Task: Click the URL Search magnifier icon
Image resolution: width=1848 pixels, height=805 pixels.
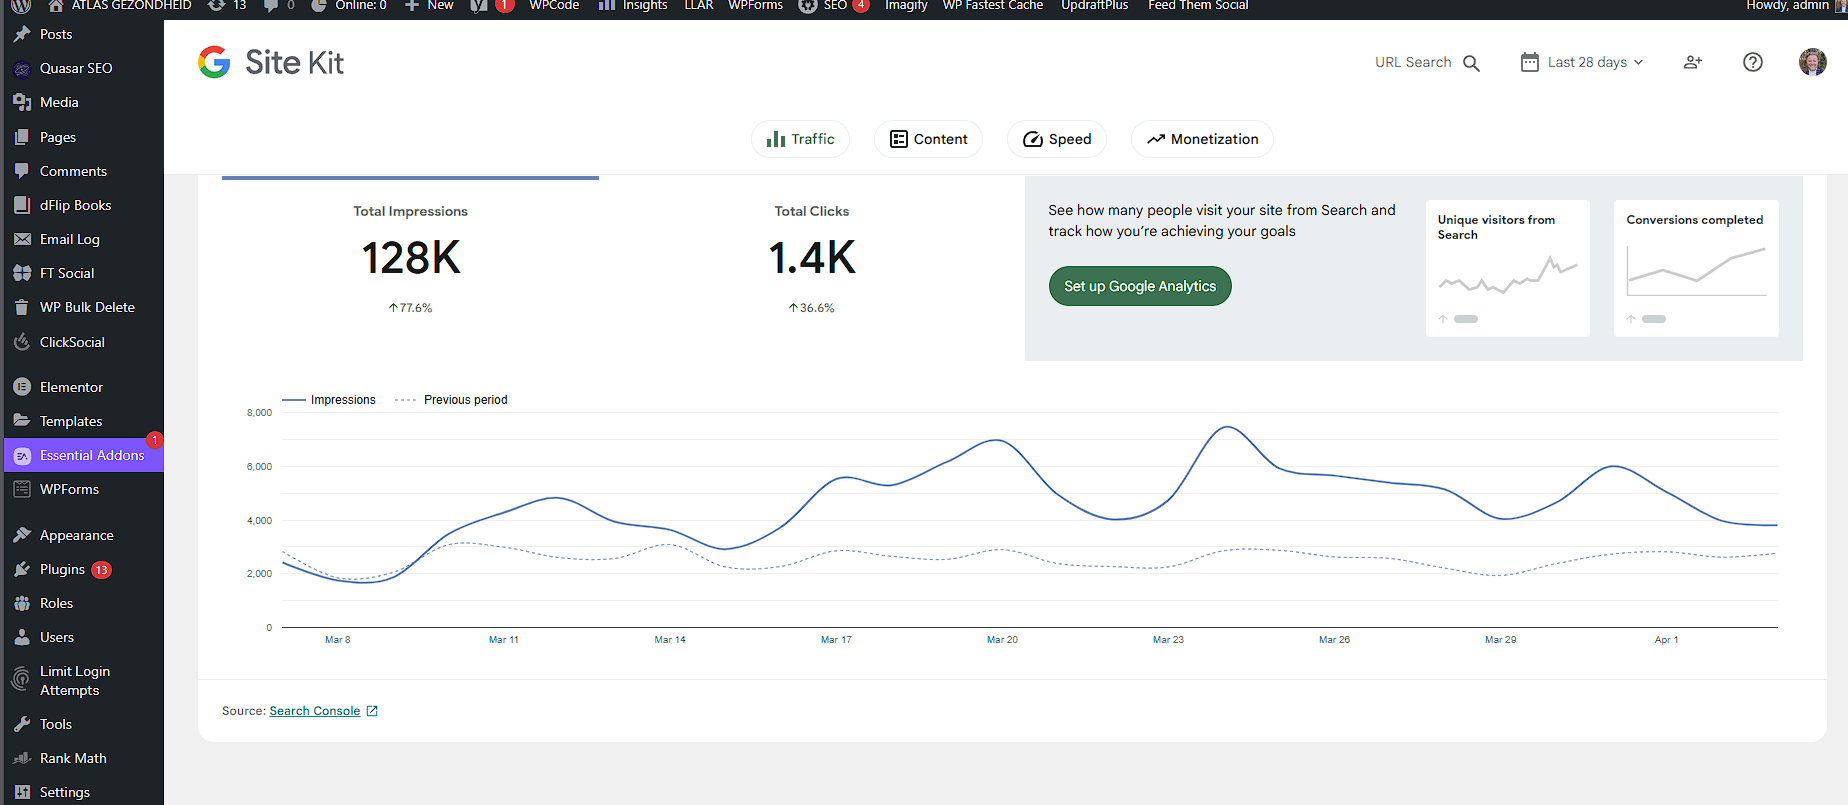Action: [1471, 63]
